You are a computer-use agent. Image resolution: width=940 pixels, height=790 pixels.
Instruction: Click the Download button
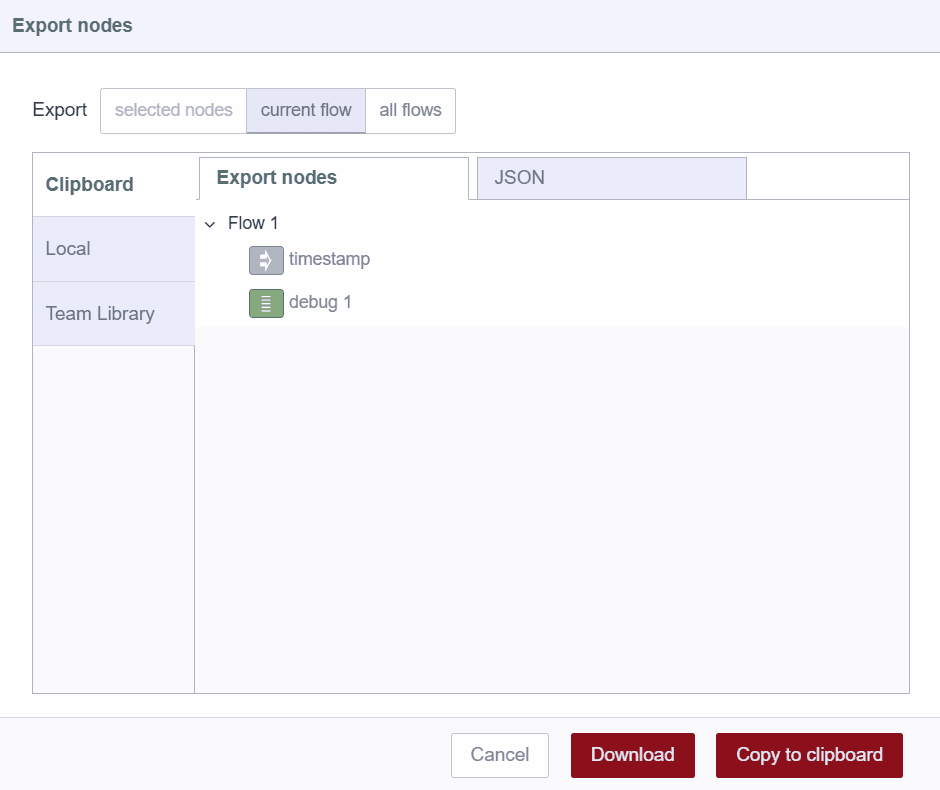pos(632,755)
